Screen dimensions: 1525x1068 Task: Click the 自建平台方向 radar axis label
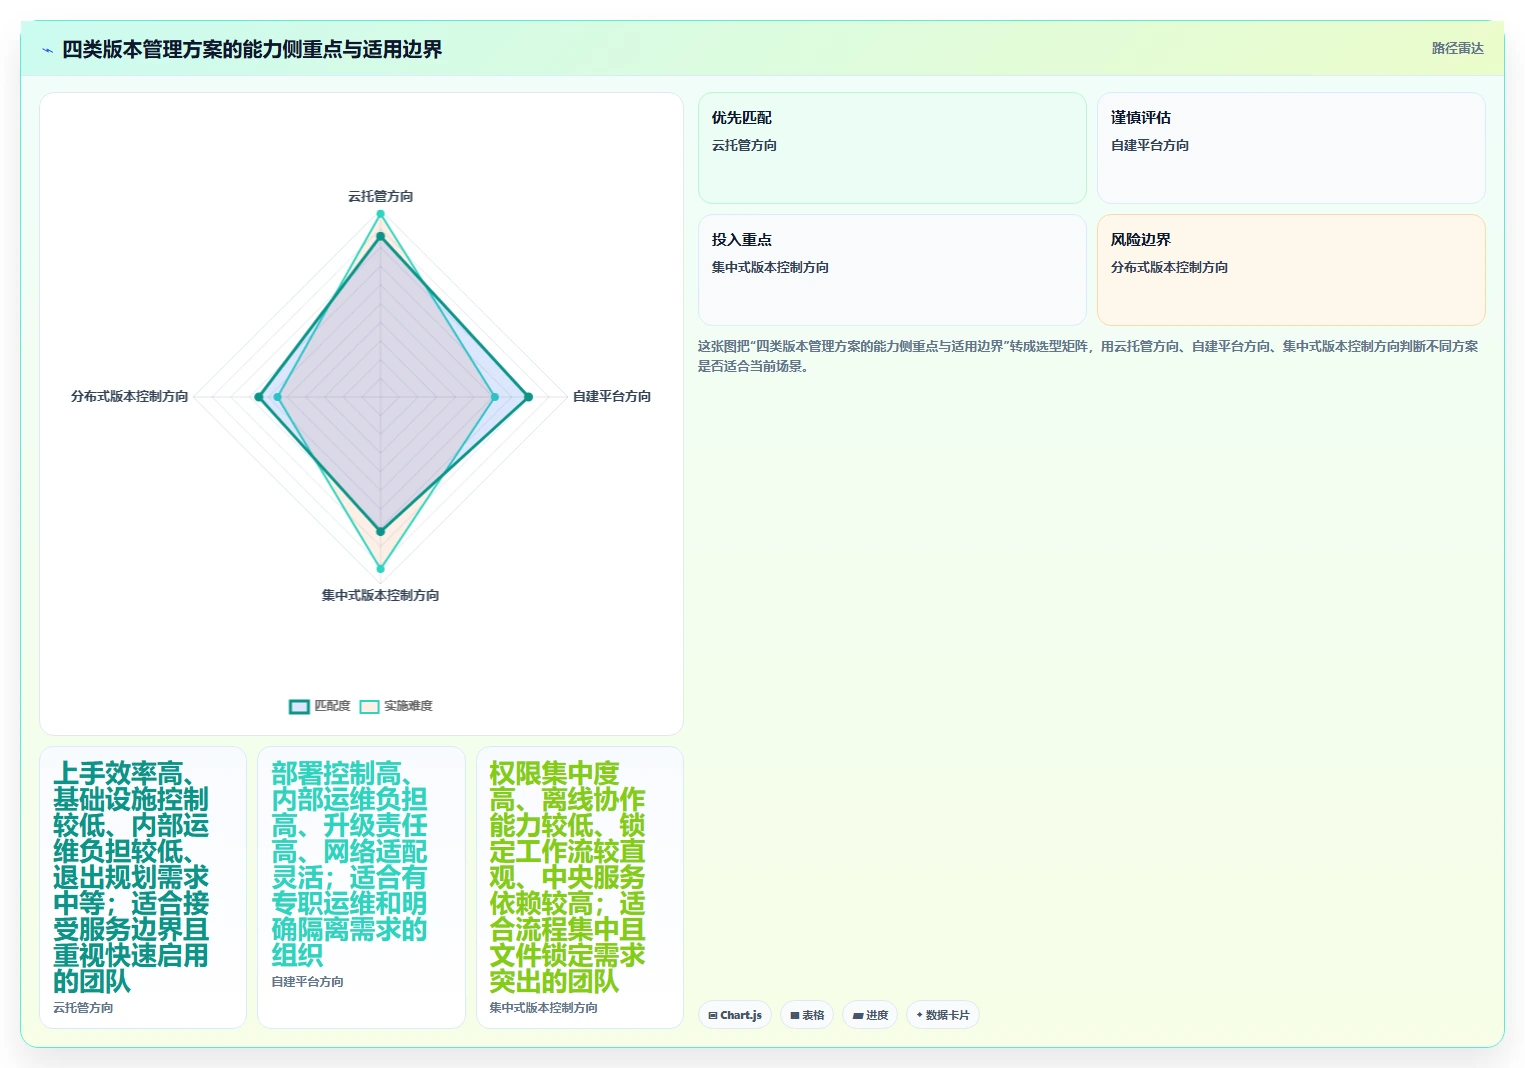(612, 396)
